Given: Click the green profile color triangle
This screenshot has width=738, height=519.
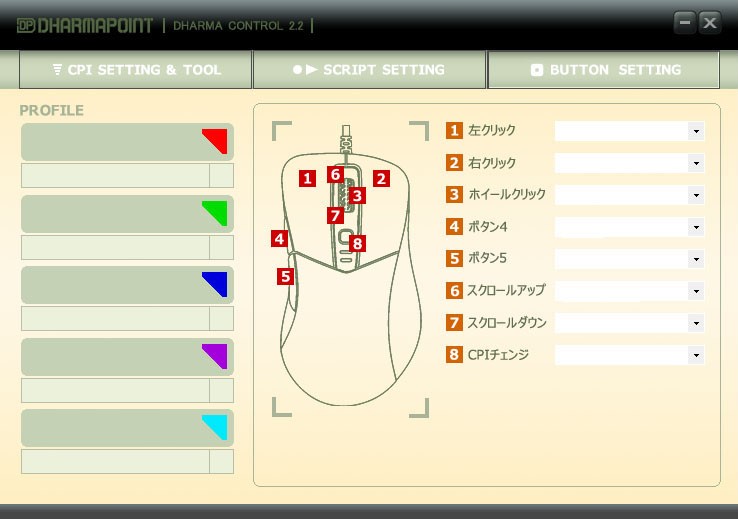Looking at the screenshot, I should click(219, 209).
